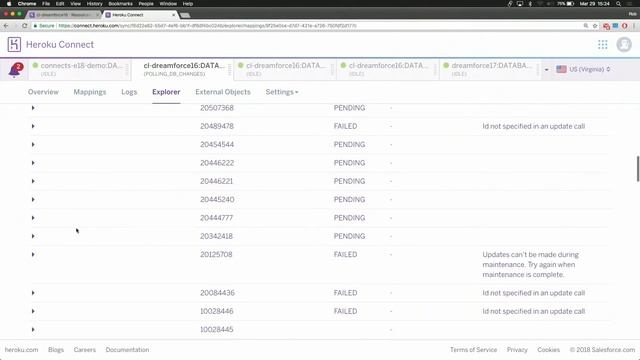Open the heroku.com footer link
The width and height of the screenshot is (640, 360).
(21, 350)
